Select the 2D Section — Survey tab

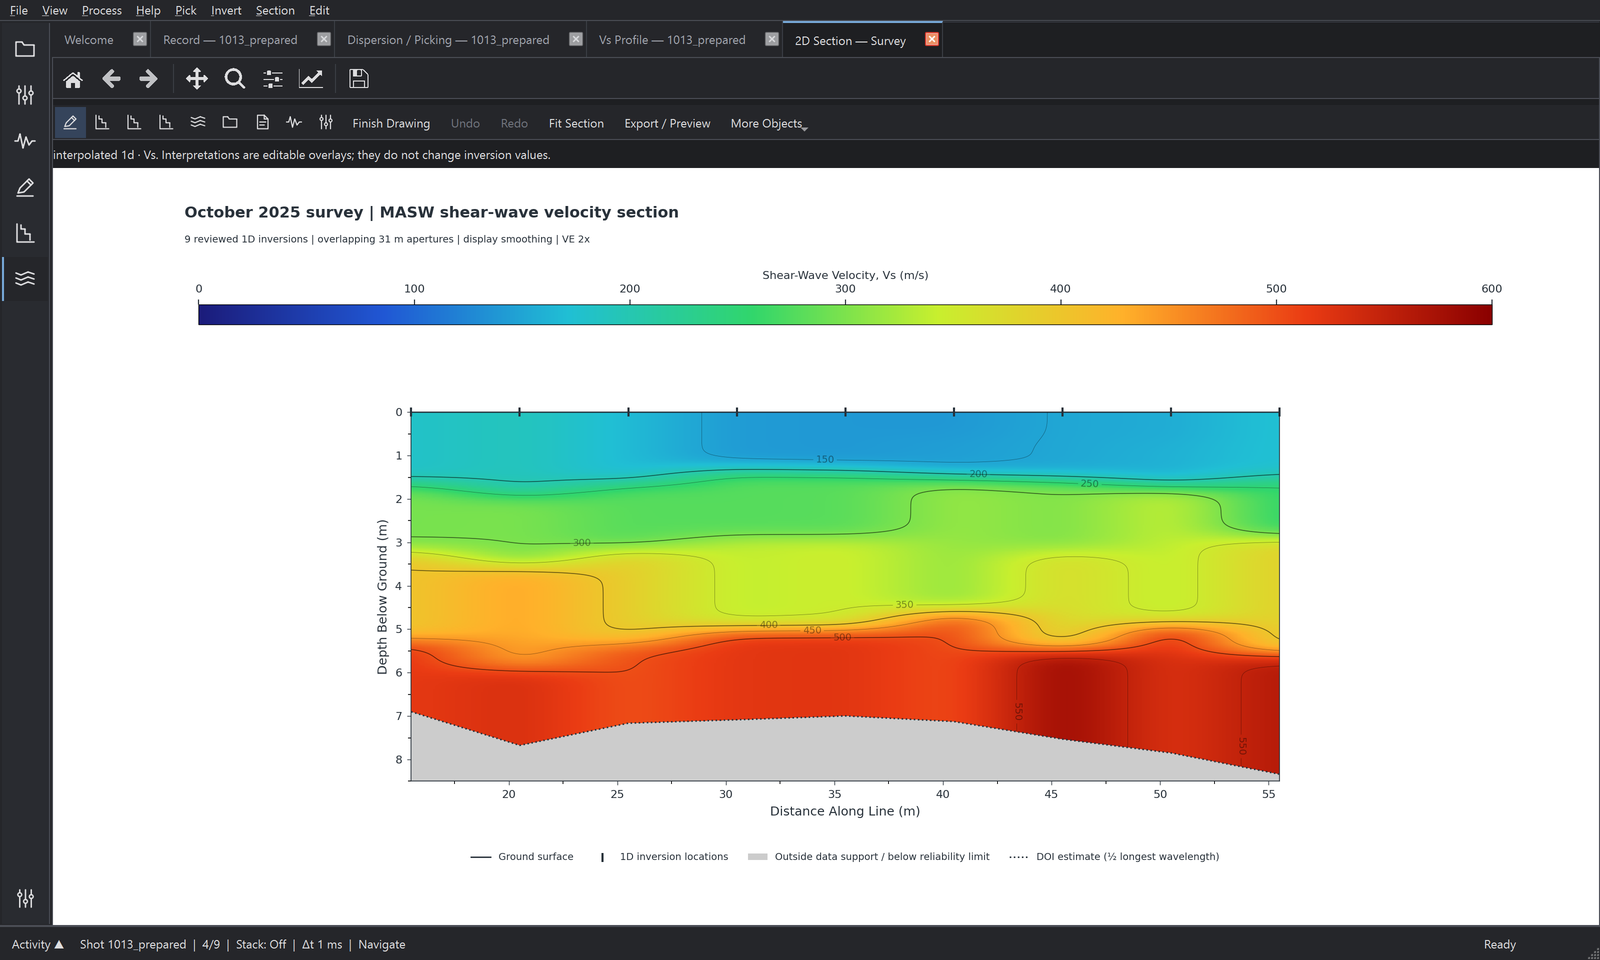pyautogui.click(x=850, y=40)
